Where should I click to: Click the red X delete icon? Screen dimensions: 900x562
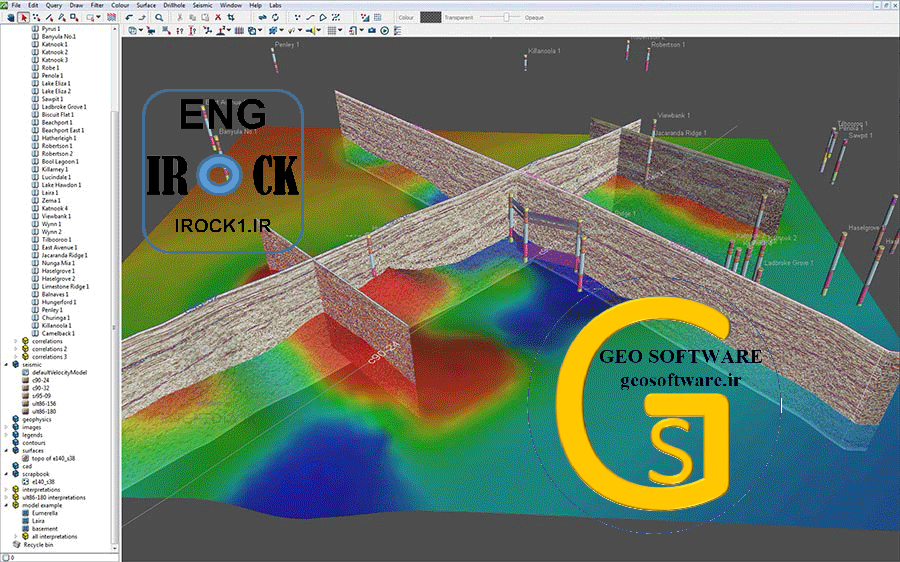coord(218,17)
